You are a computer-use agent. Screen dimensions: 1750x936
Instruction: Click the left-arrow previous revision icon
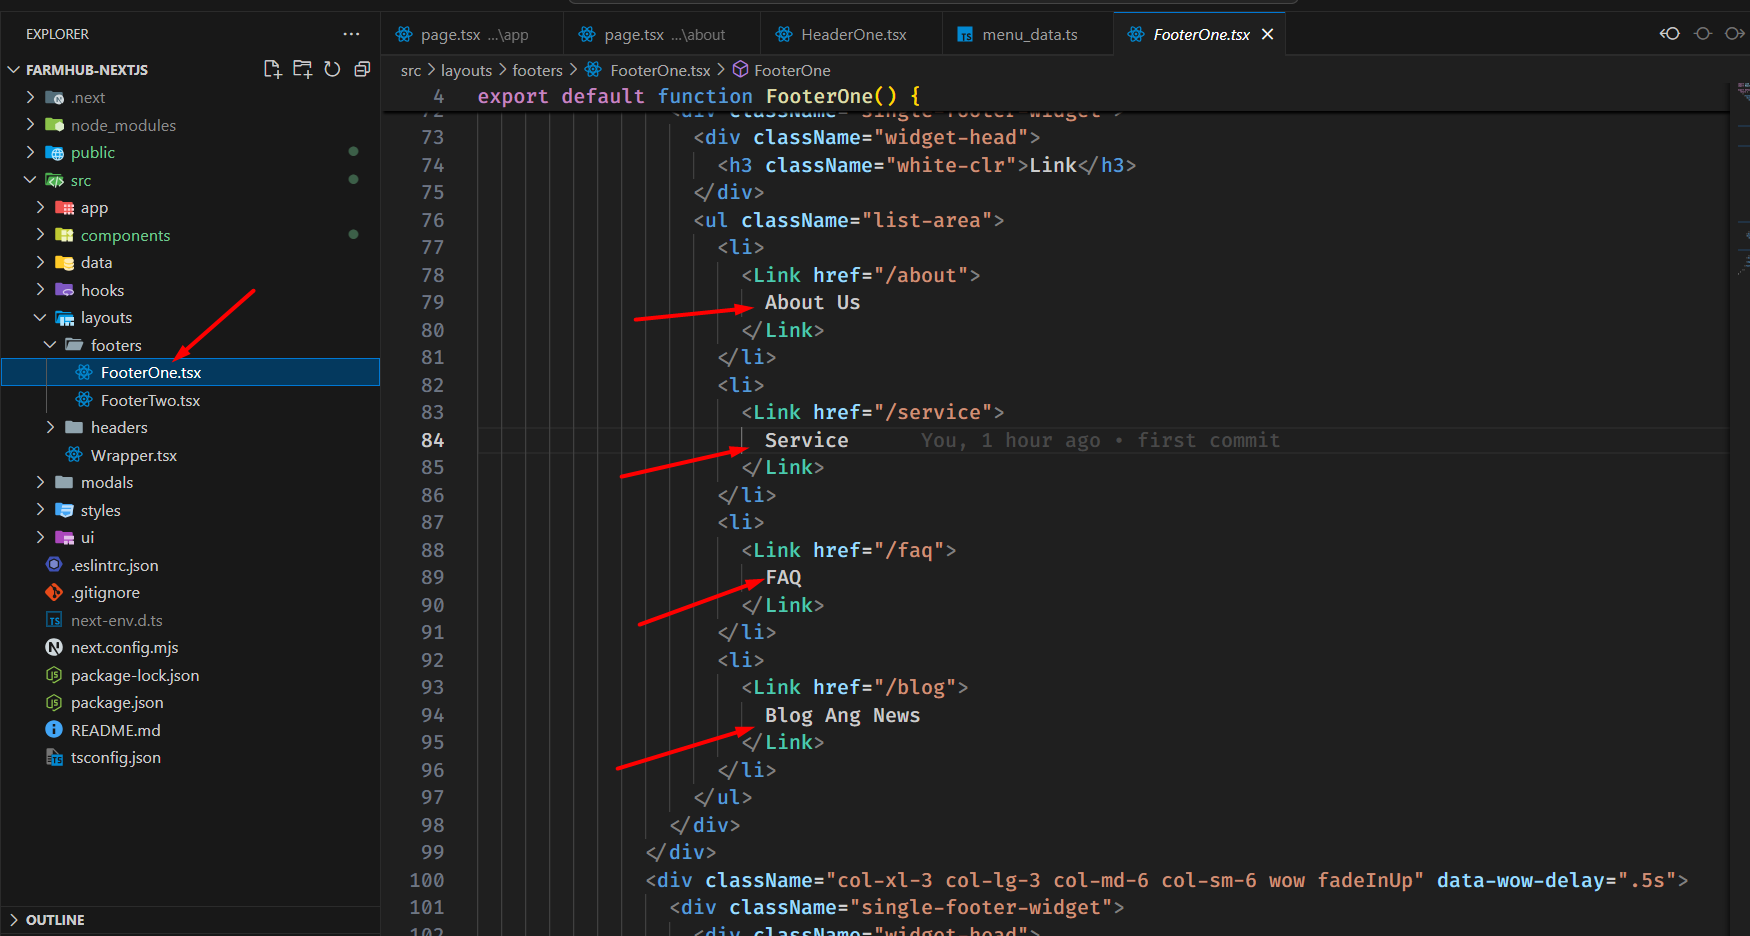pos(1669,34)
